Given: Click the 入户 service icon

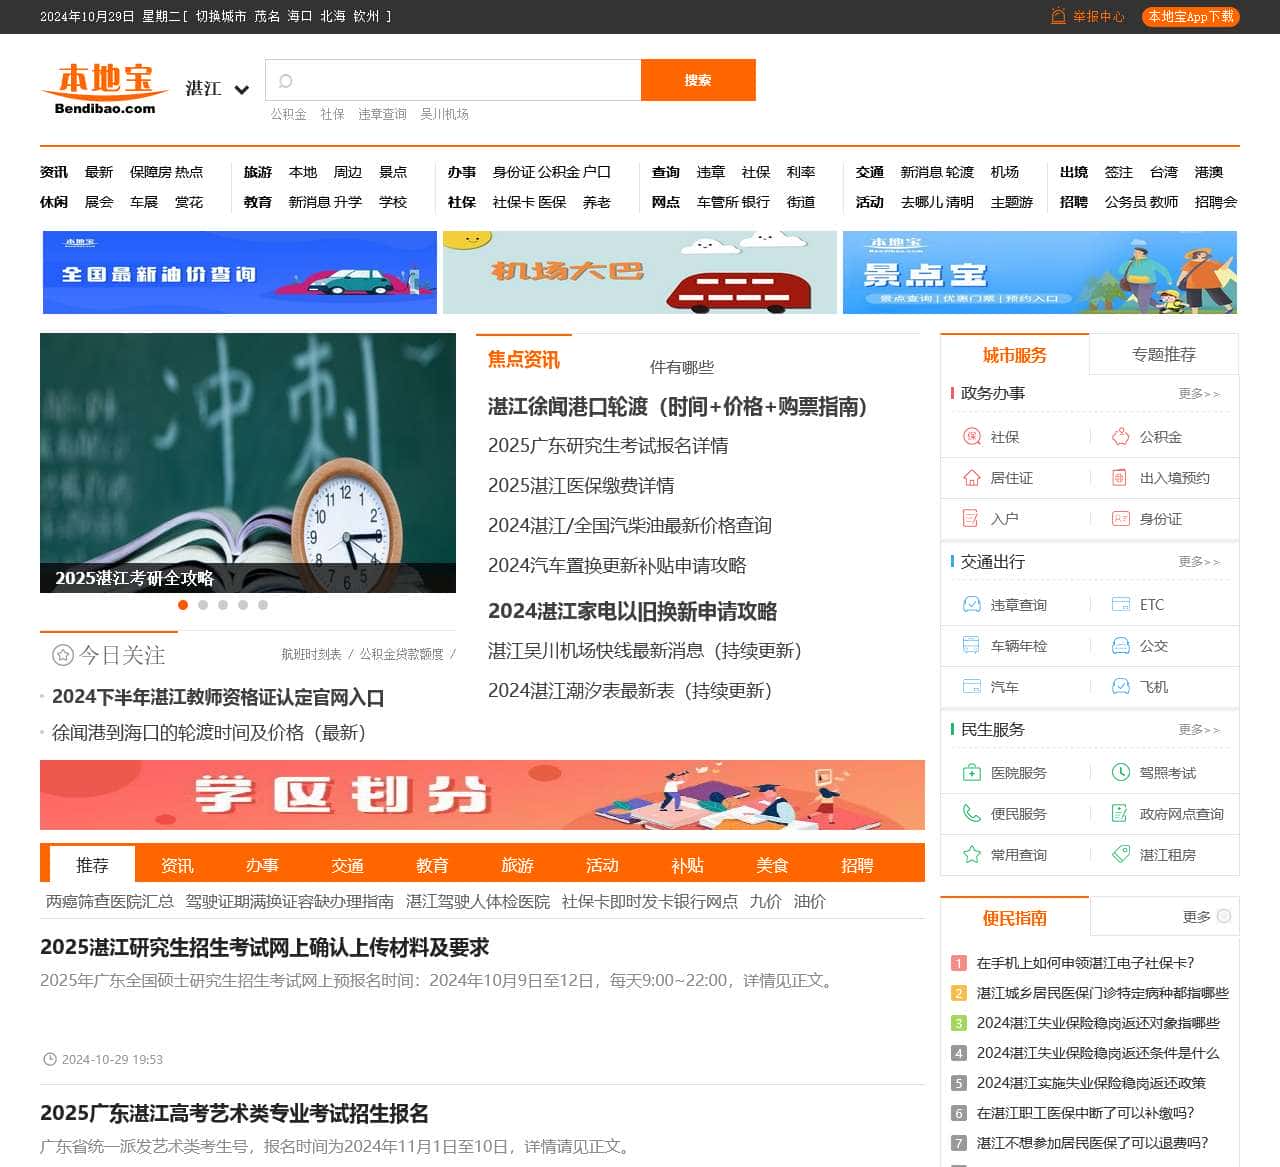Looking at the screenshot, I should (x=971, y=518).
